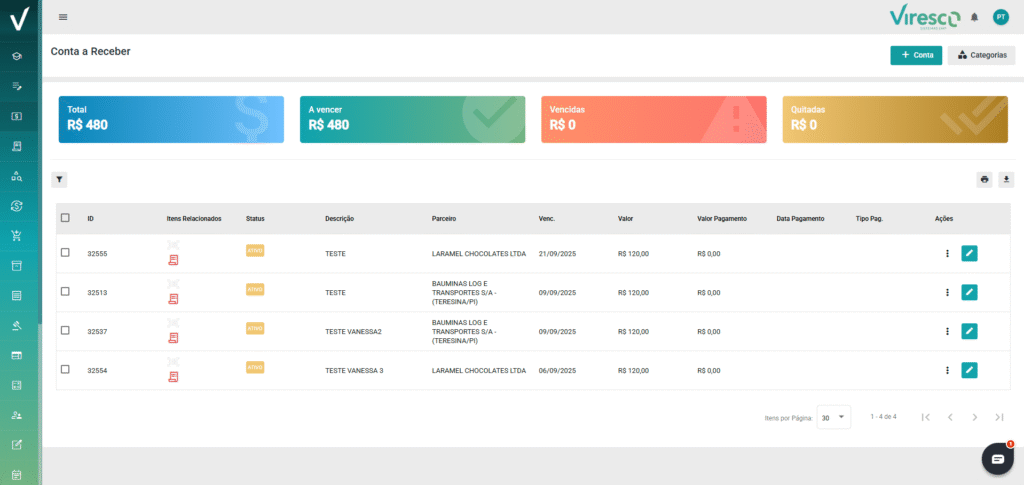Viewport: 1024px width, 485px height.
Task: Open the three-dot actions menu for 32513
Action: pyautogui.click(x=947, y=292)
